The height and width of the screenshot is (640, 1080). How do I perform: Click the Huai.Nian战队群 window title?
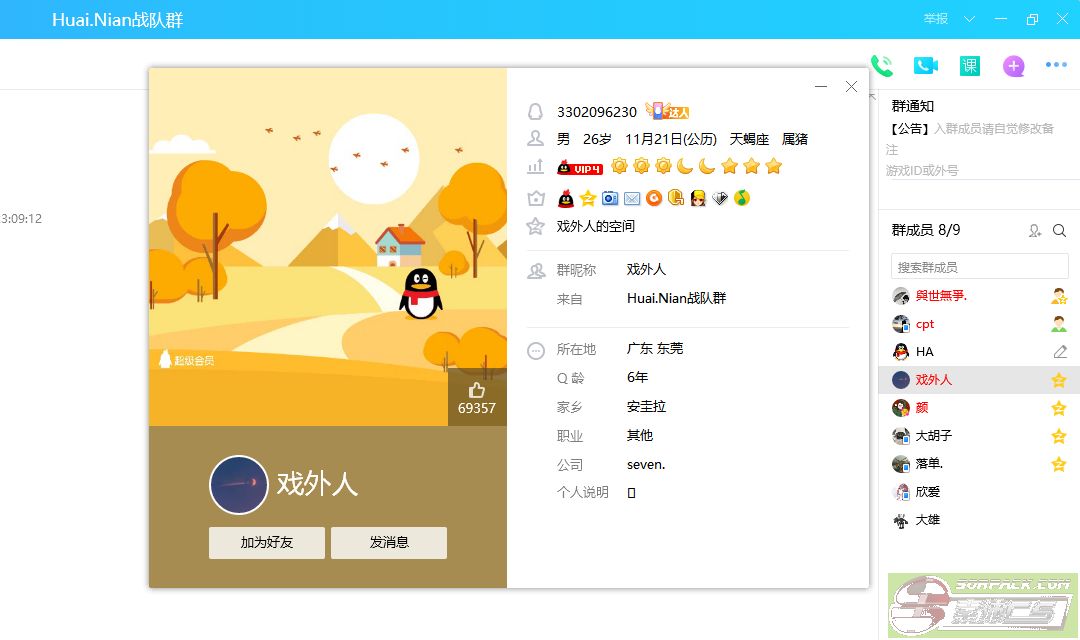pos(117,20)
